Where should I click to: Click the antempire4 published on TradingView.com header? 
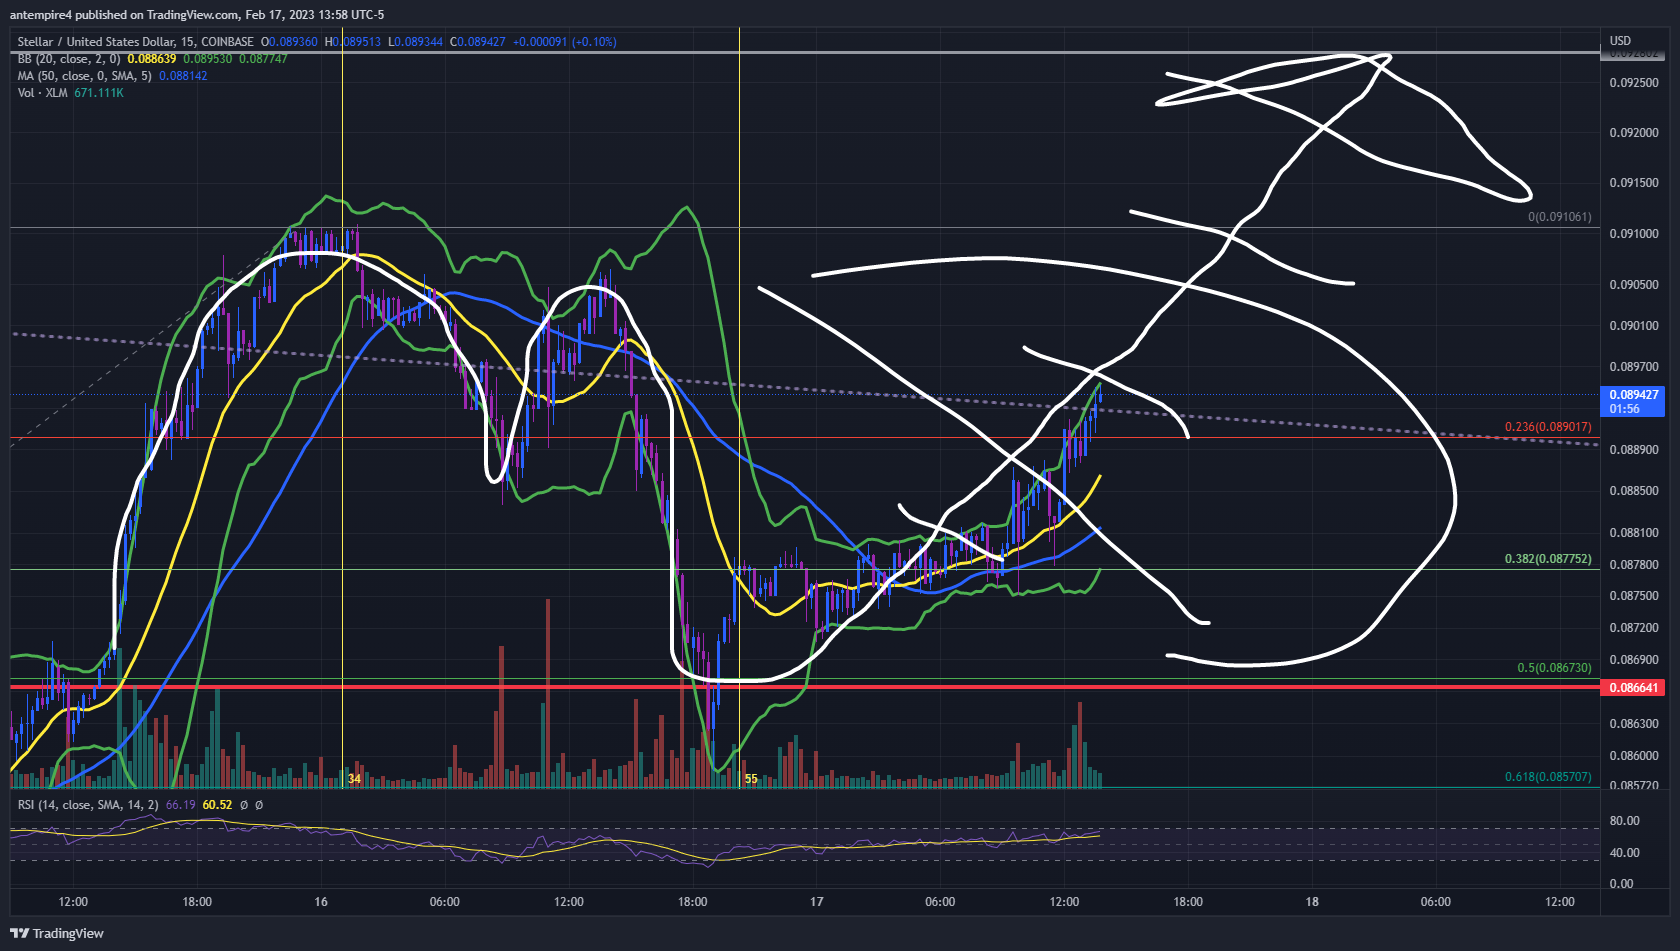[x=197, y=15]
